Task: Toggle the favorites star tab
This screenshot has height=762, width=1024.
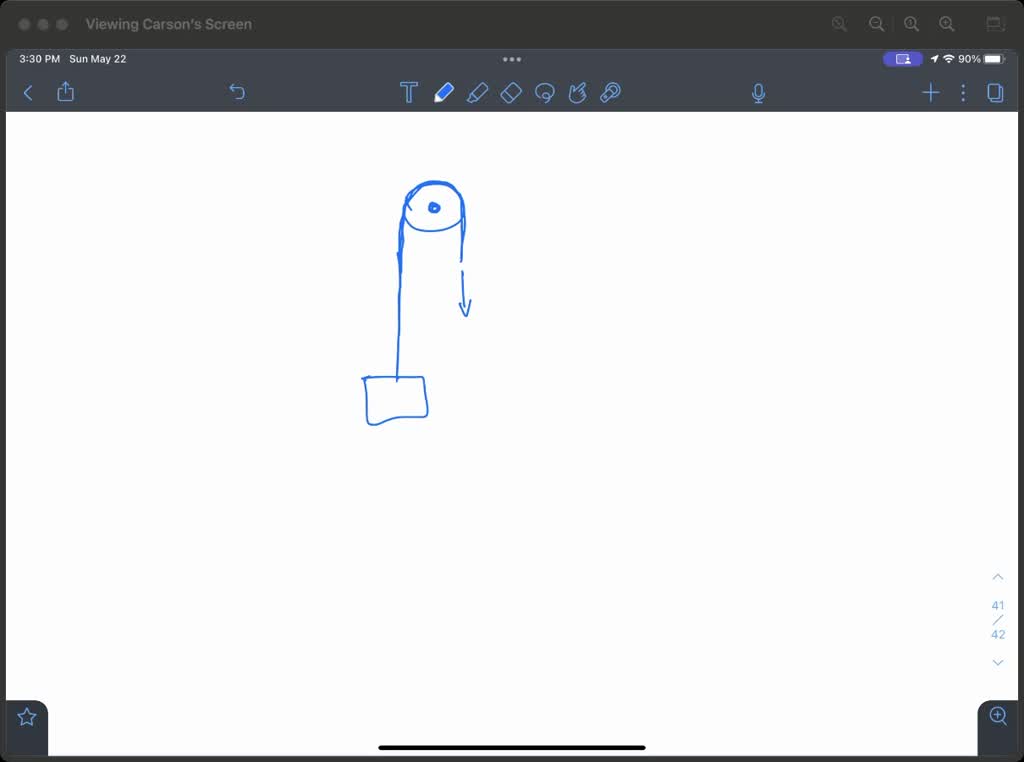Action: (x=27, y=717)
